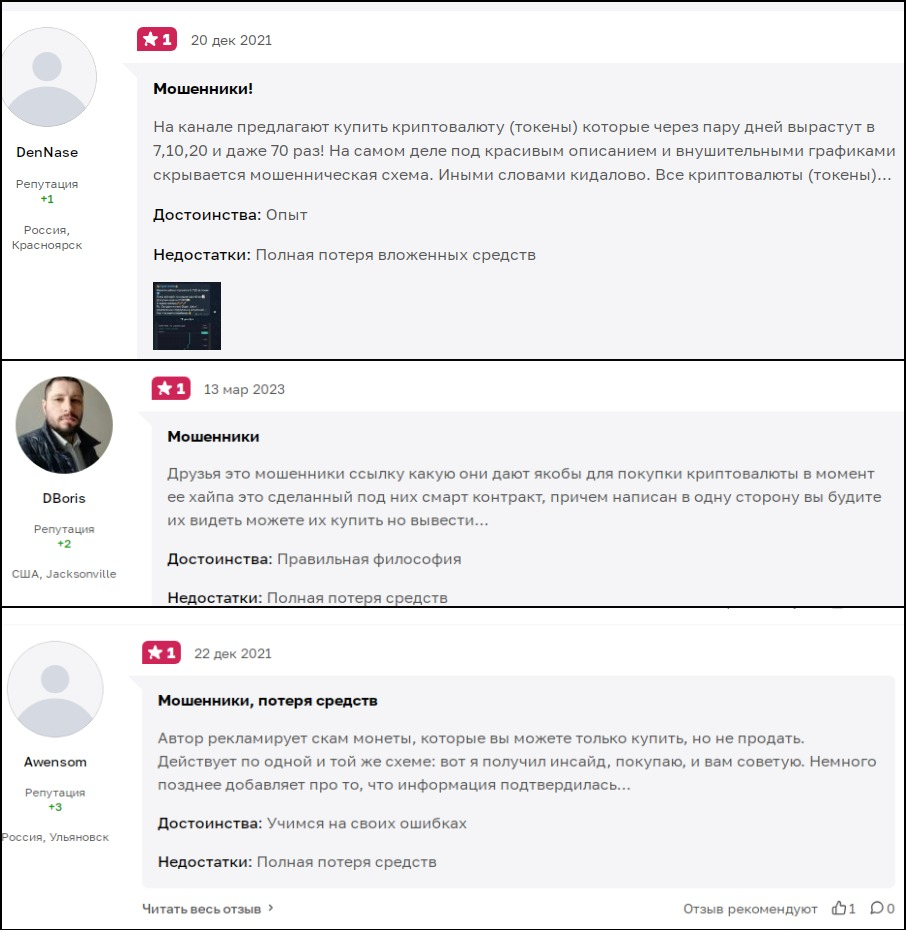Viewport: 906px width, 930px height.
Task: Like the Awensom review with thumbs-up icon
Action: tap(839, 909)
